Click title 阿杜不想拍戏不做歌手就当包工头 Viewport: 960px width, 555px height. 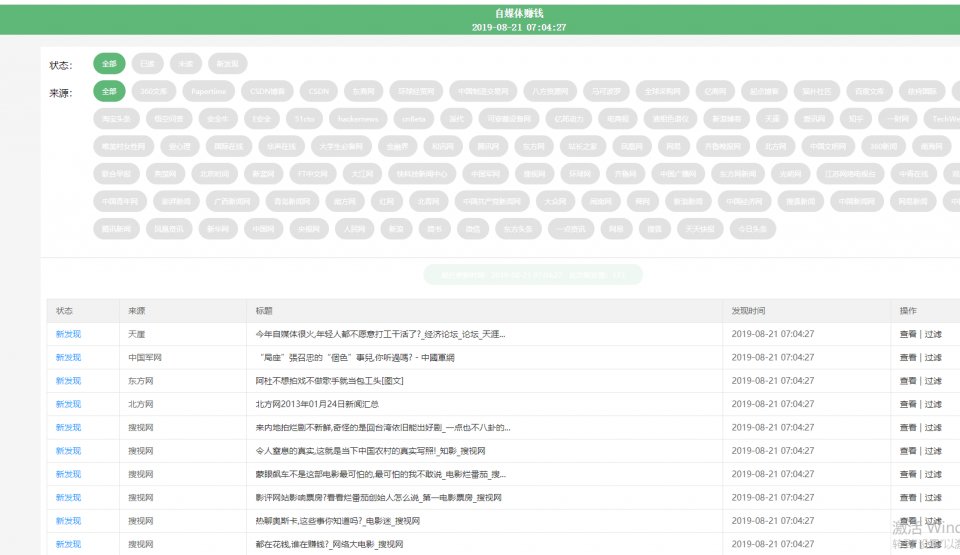click(x=329, y=381)
